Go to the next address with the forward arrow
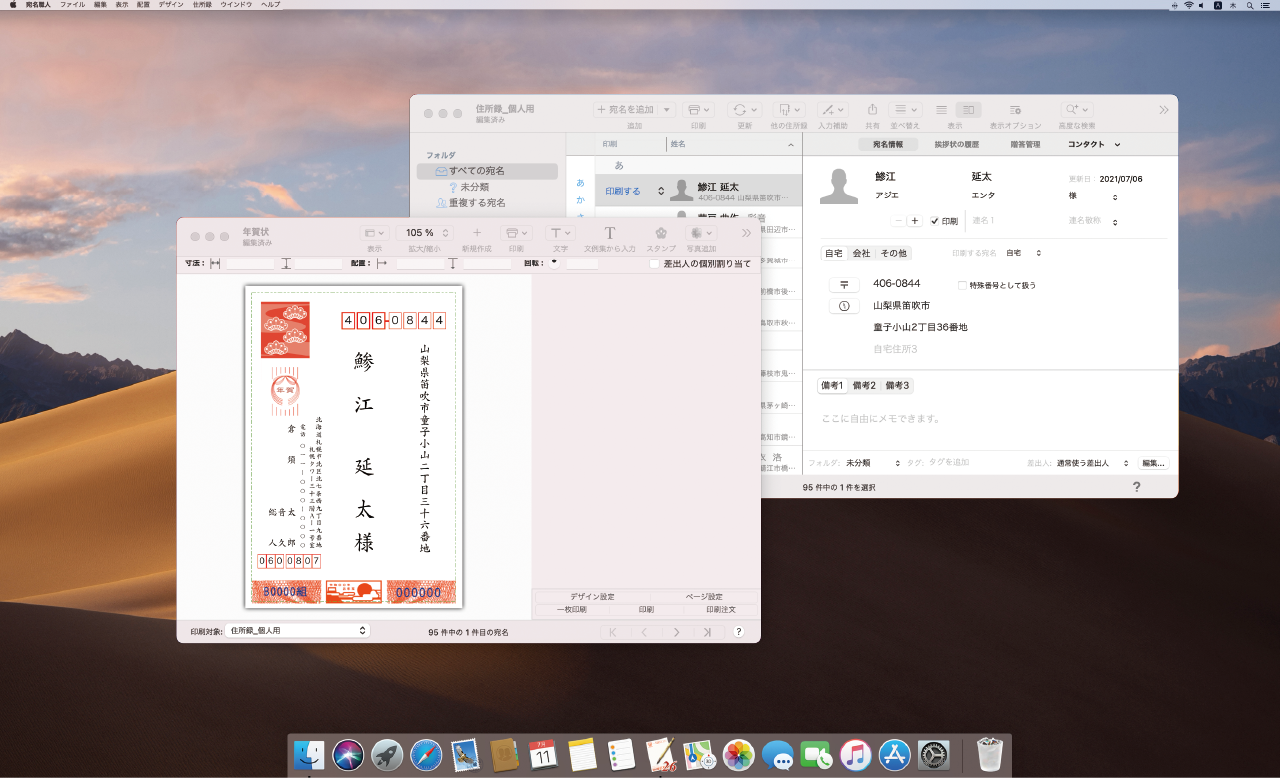 (676, 632)
